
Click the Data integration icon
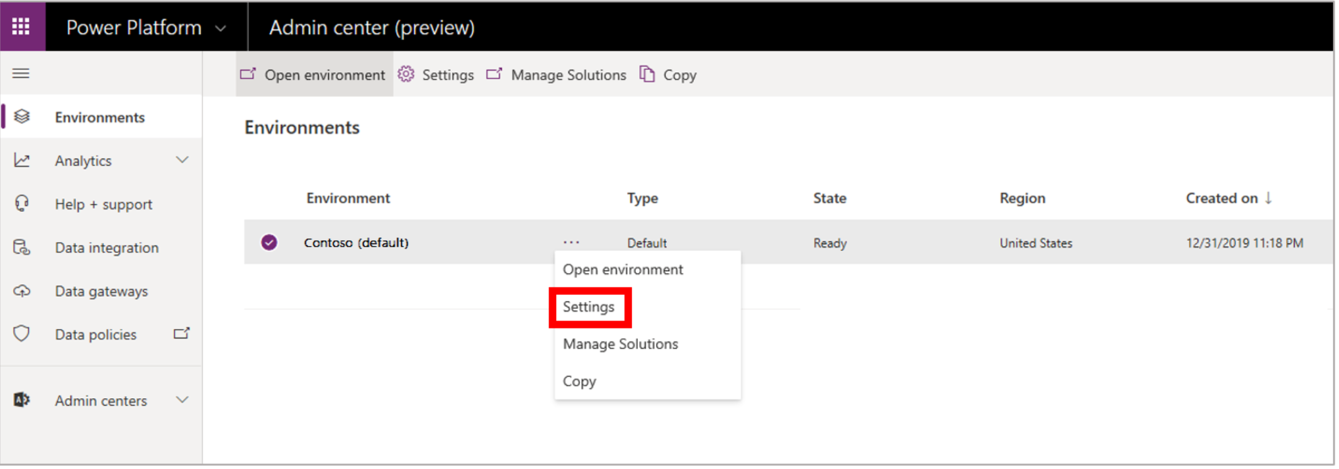click(x=22, y=248)
